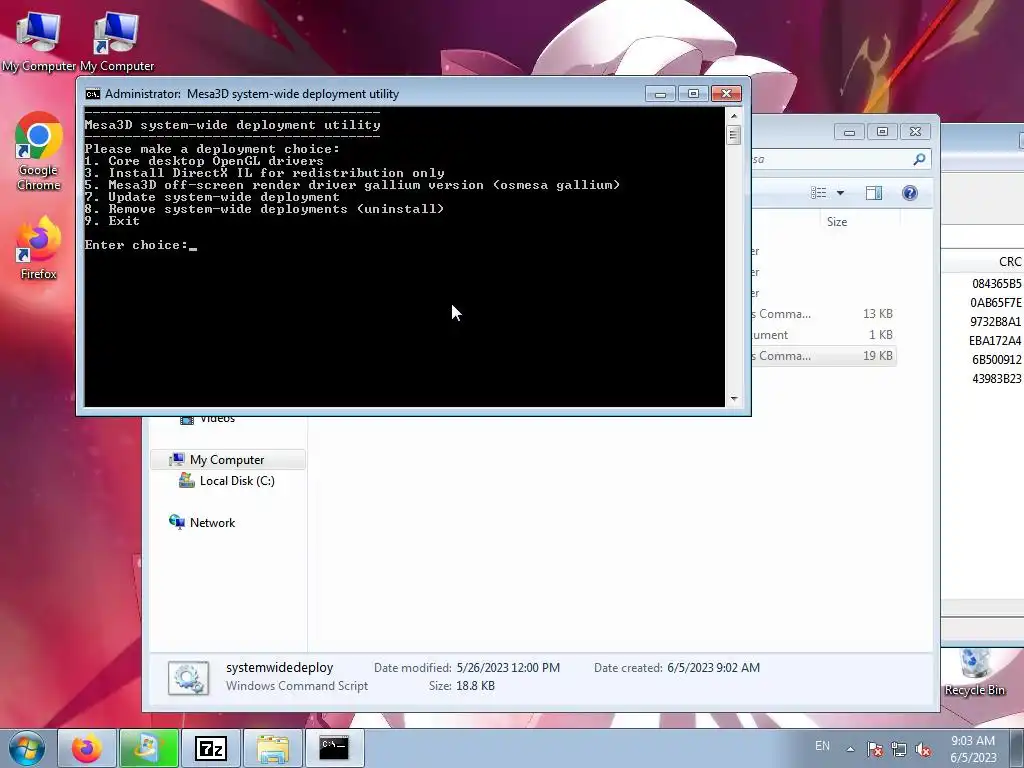The image size is (1024, 768).
Task: Click the console scrollbar thumb
Action: tap(734, 135)
